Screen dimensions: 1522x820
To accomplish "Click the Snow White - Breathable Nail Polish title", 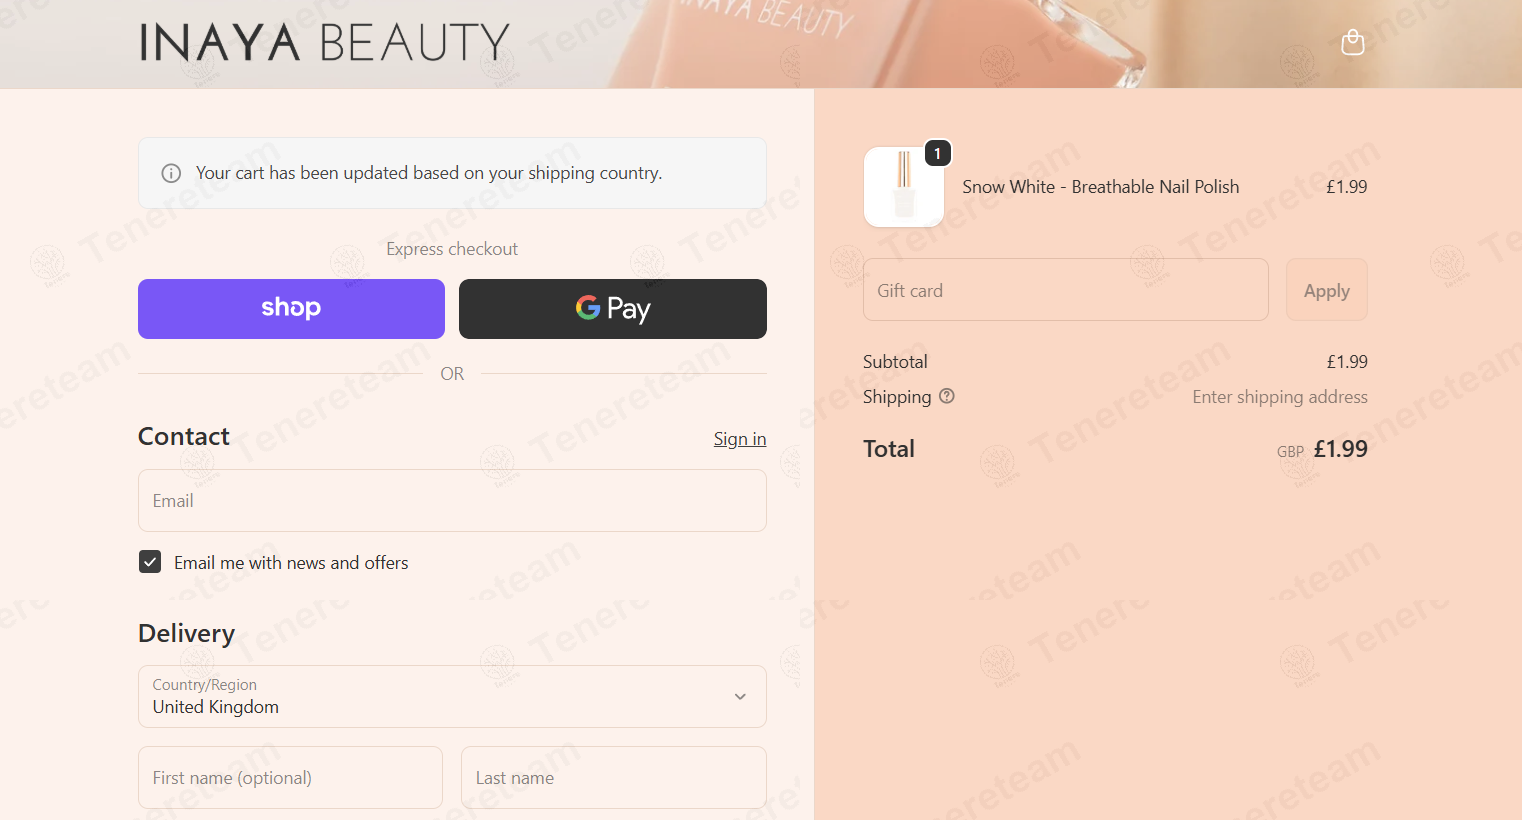I will (1100, 187).
